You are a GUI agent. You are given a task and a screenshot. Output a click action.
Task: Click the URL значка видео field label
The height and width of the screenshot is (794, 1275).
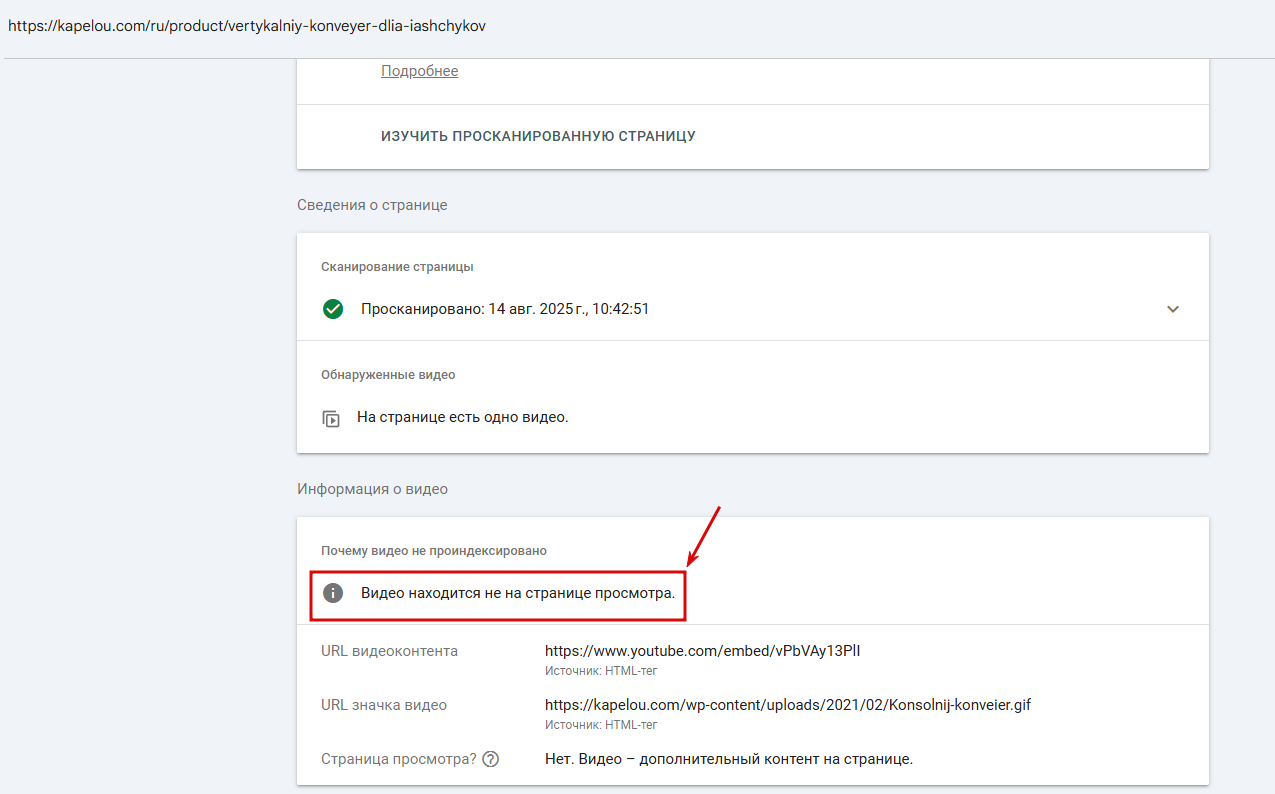384,705
